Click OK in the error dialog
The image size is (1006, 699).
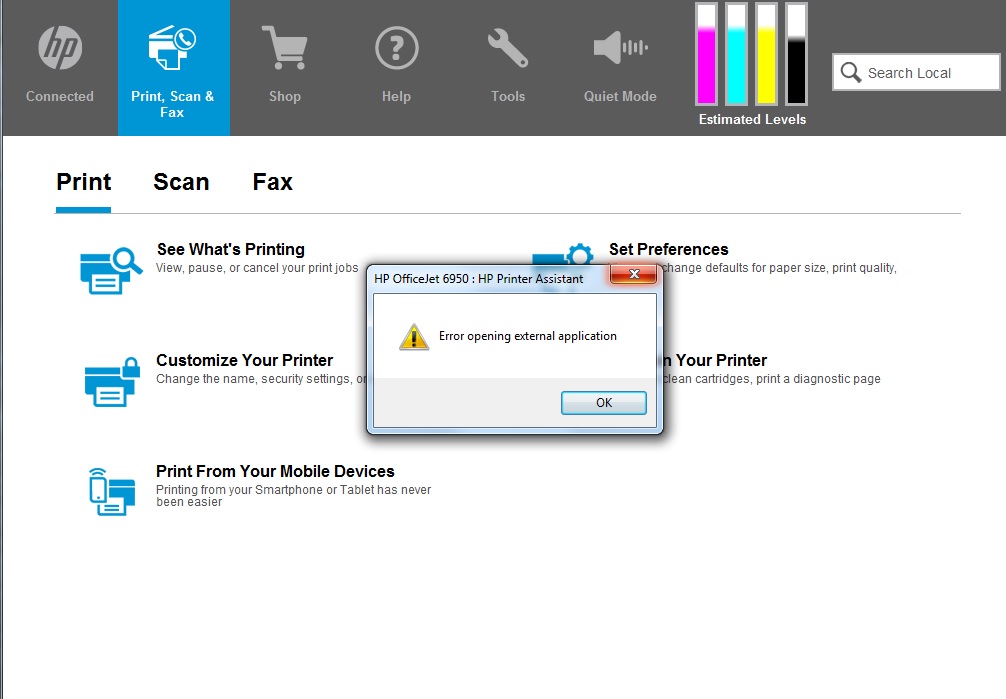(x=604, y=402)
